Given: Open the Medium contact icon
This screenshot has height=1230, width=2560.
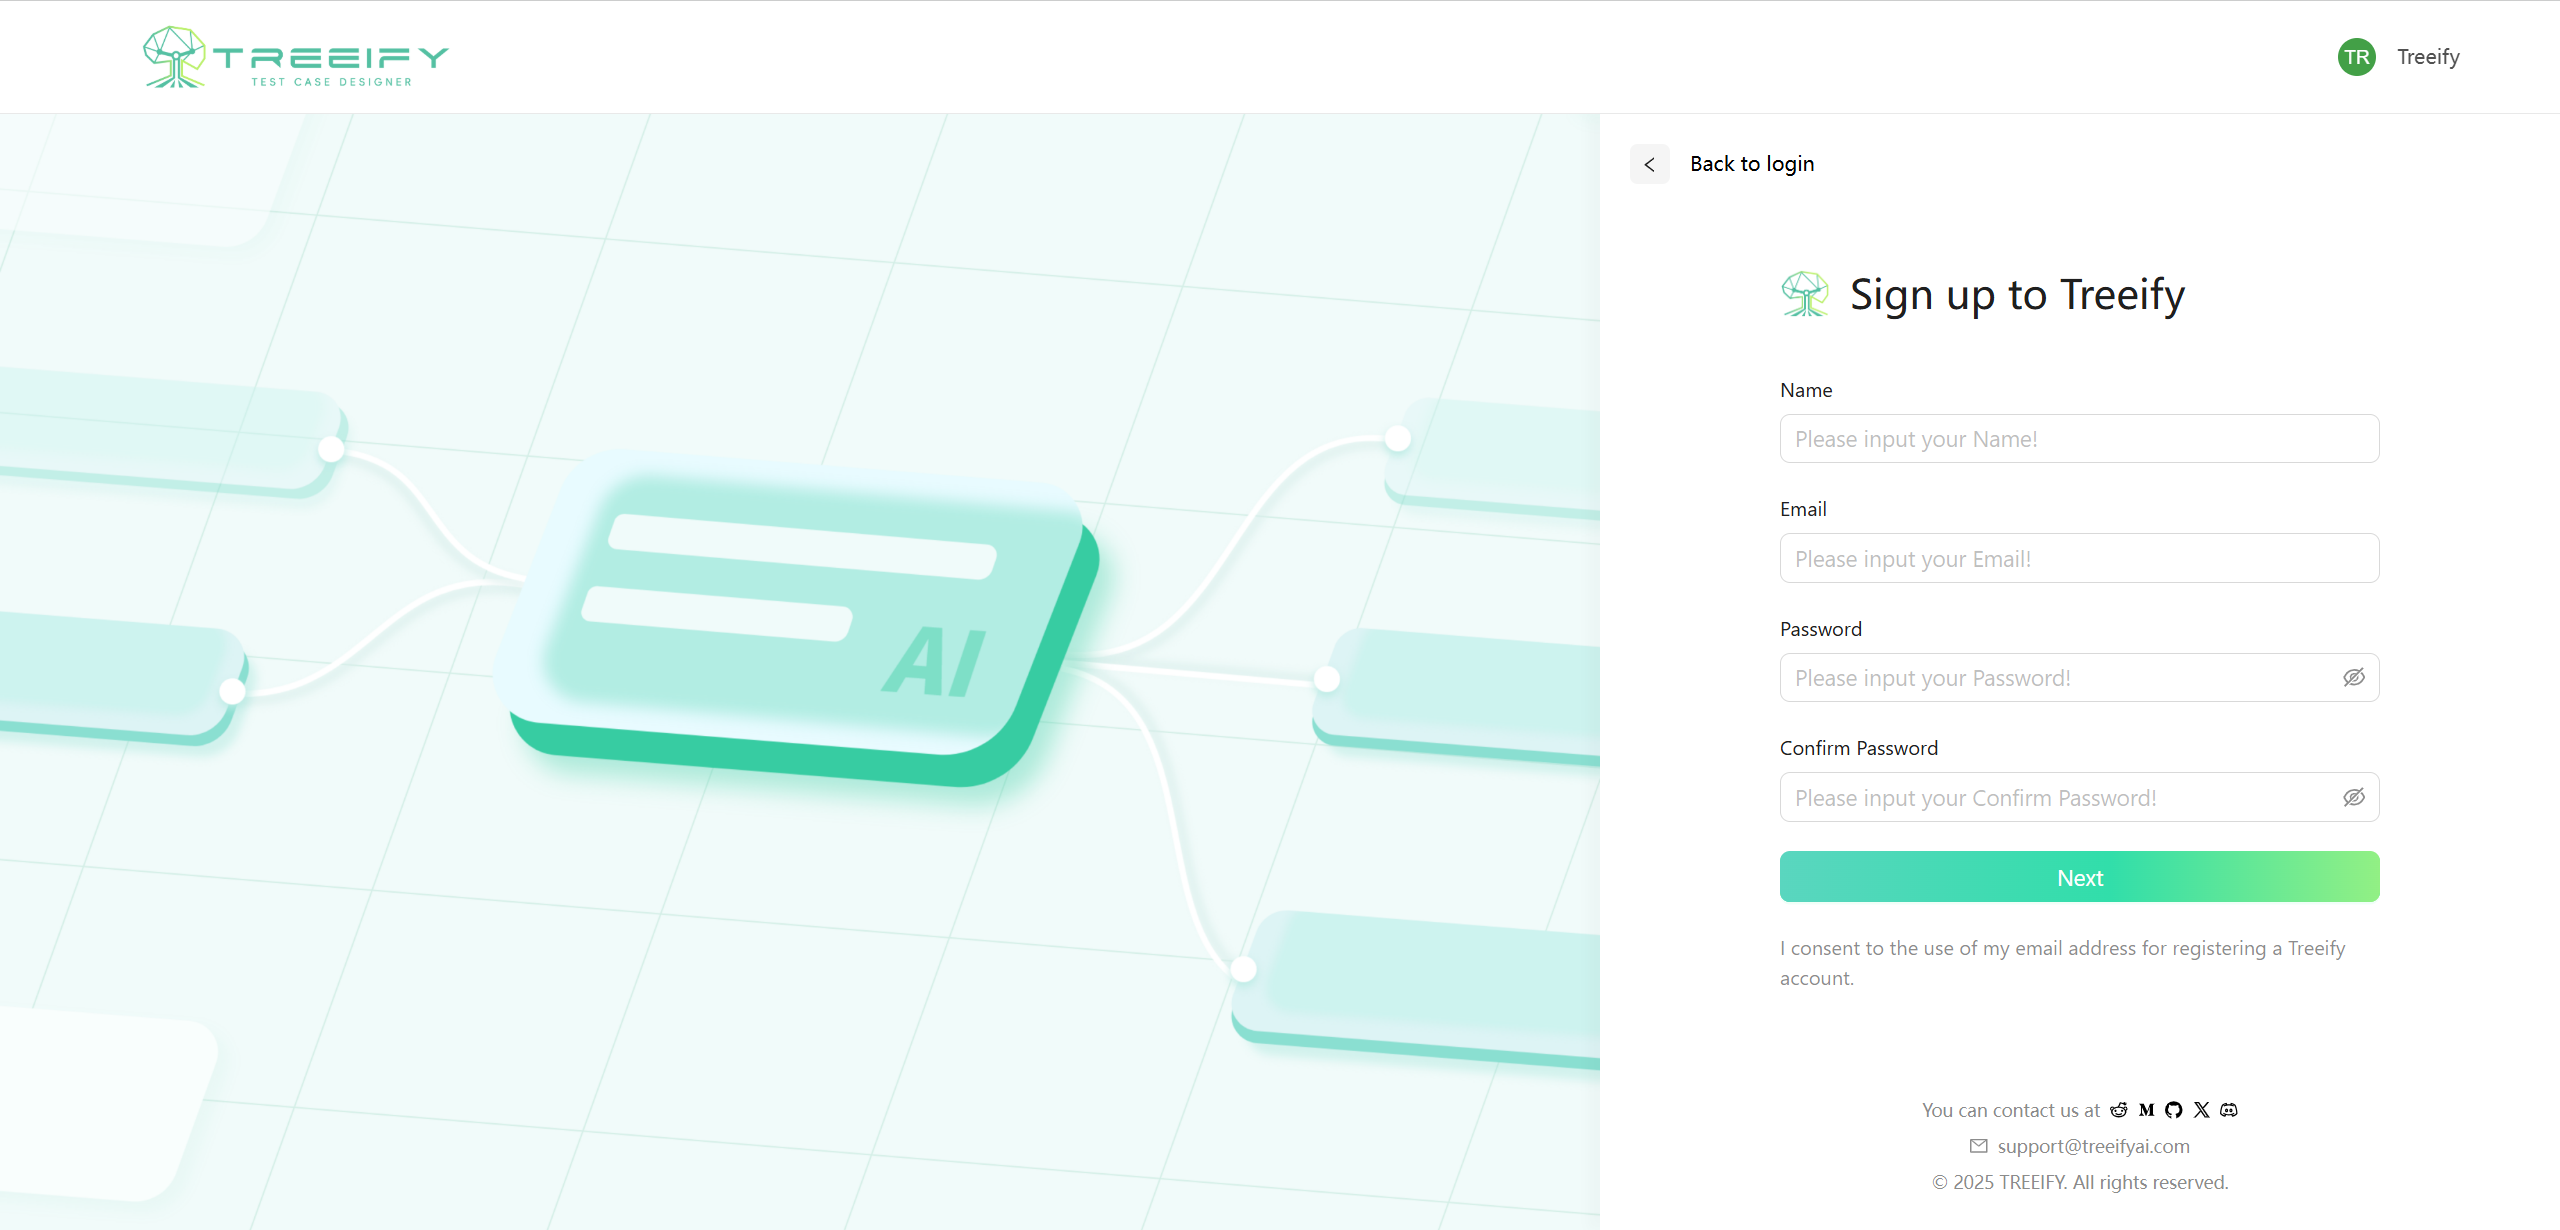Looking at the screenshot, I should 2146,1110.
